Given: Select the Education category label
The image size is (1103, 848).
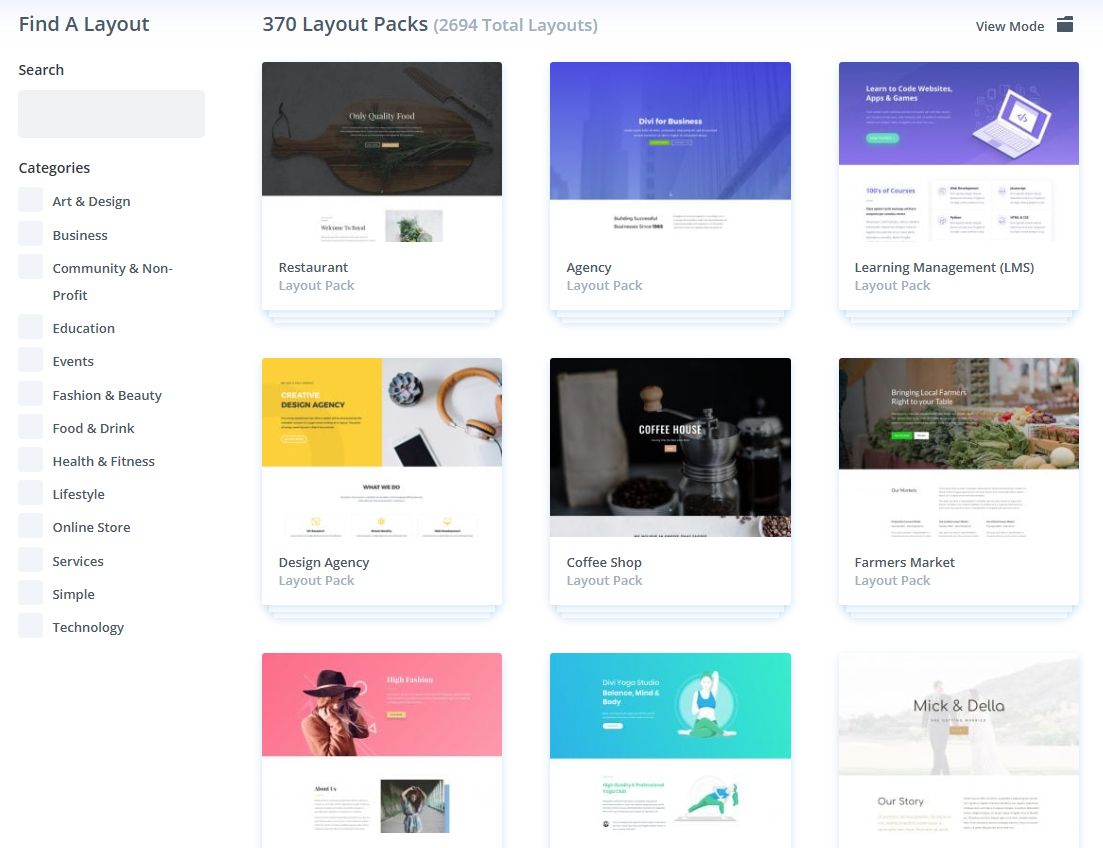Looking at the screenshot, I should coord(84,328).
